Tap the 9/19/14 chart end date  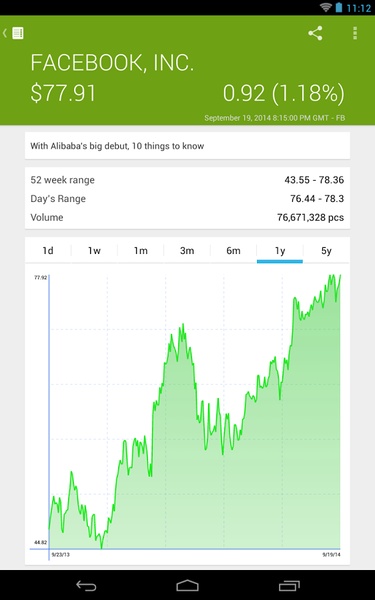tap(331, 554)
